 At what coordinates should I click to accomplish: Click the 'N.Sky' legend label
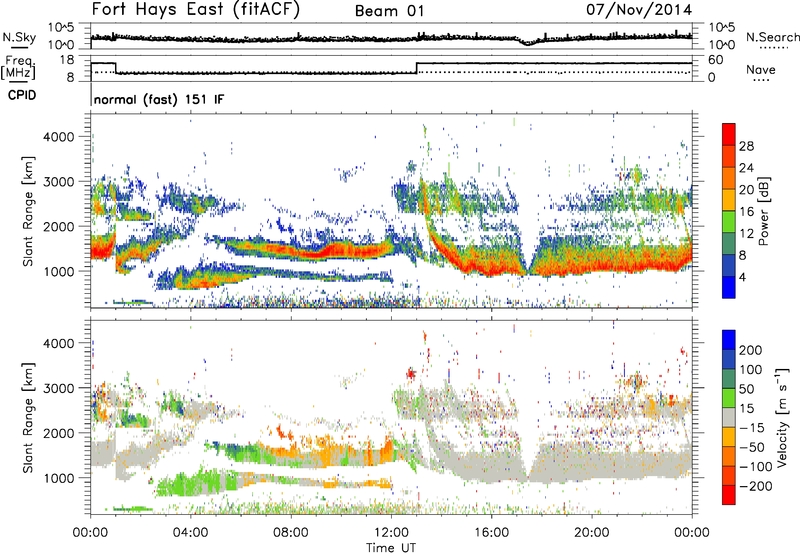[19, 37]
